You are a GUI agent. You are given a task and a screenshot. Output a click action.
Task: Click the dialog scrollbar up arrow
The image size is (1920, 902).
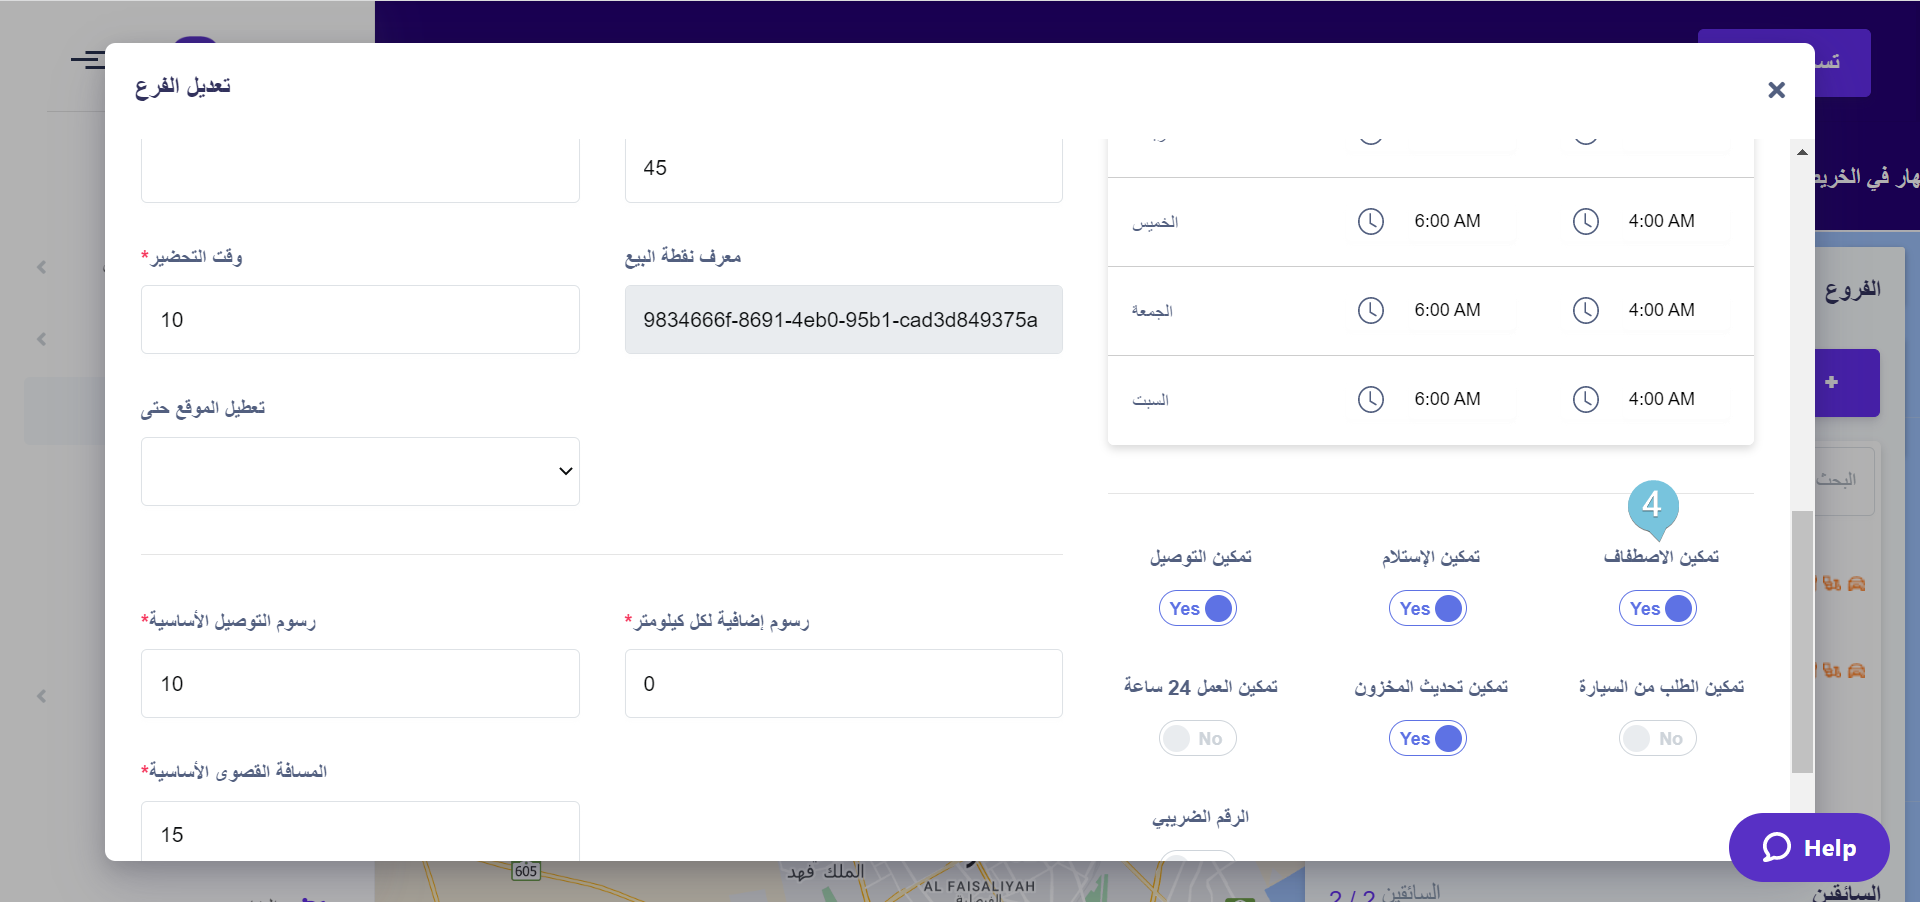point(1802,152)
